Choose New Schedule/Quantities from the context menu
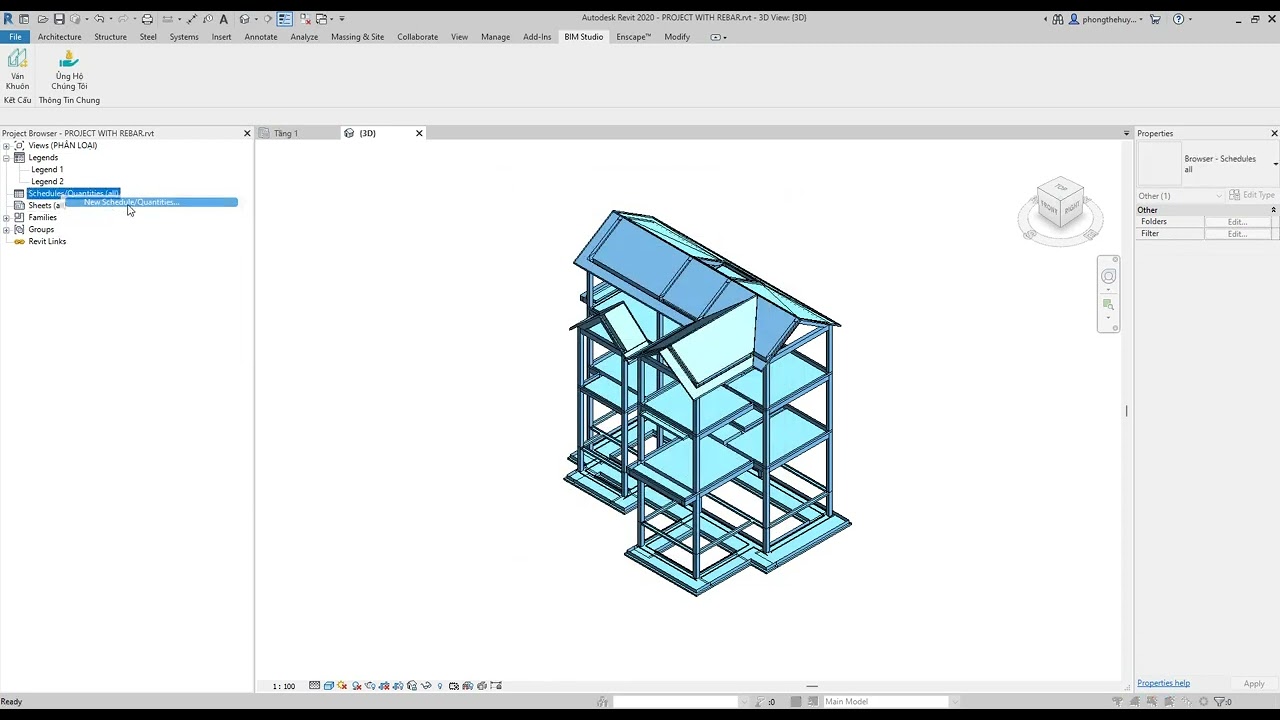The width and height of the screenshot is (1280, 720). 130,202
